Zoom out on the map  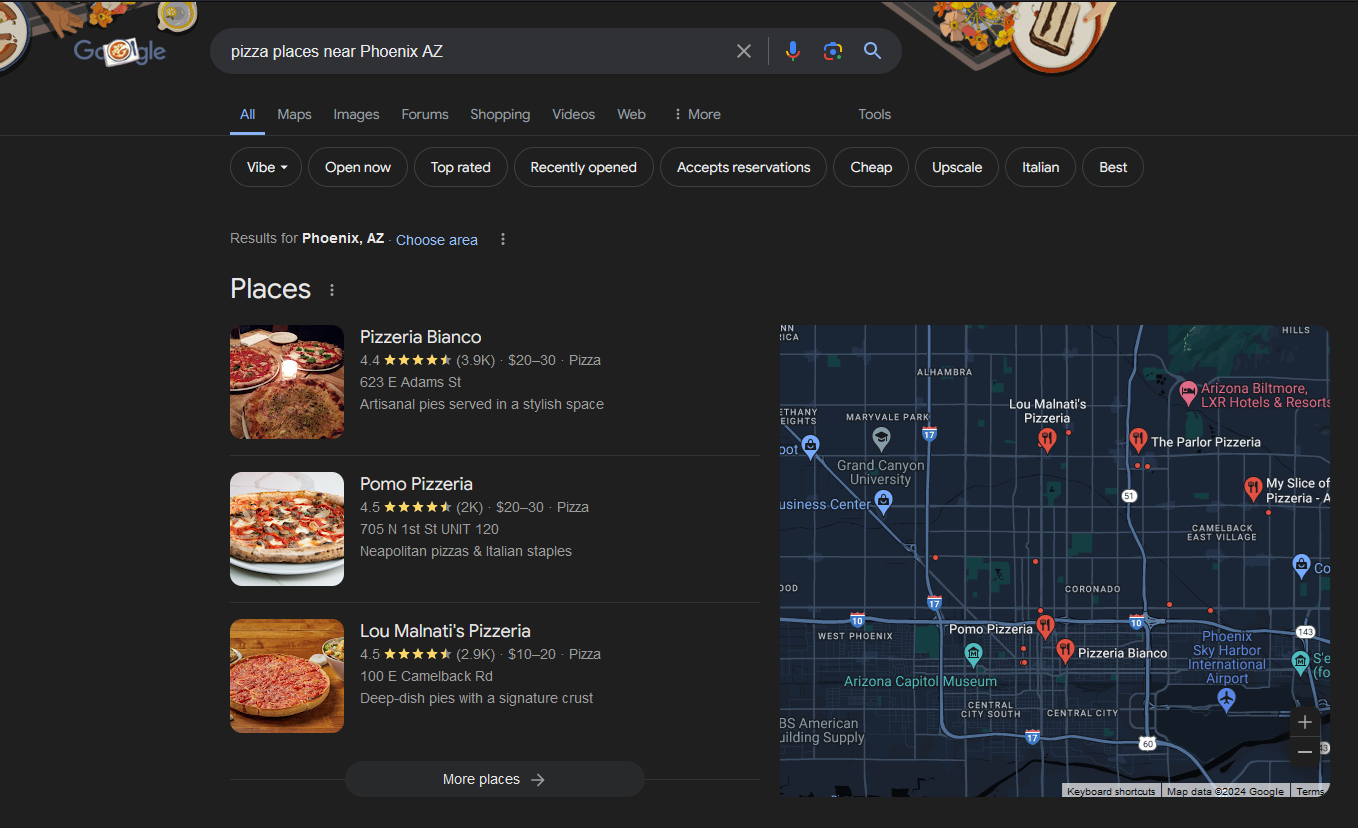(1304, 752)
